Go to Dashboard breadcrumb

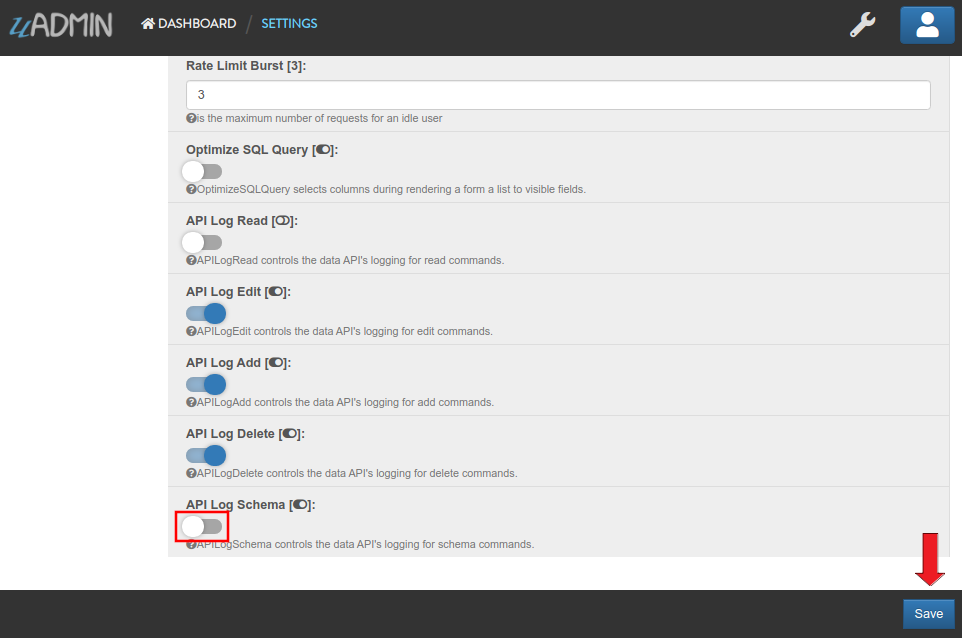(x=188, y=23)
